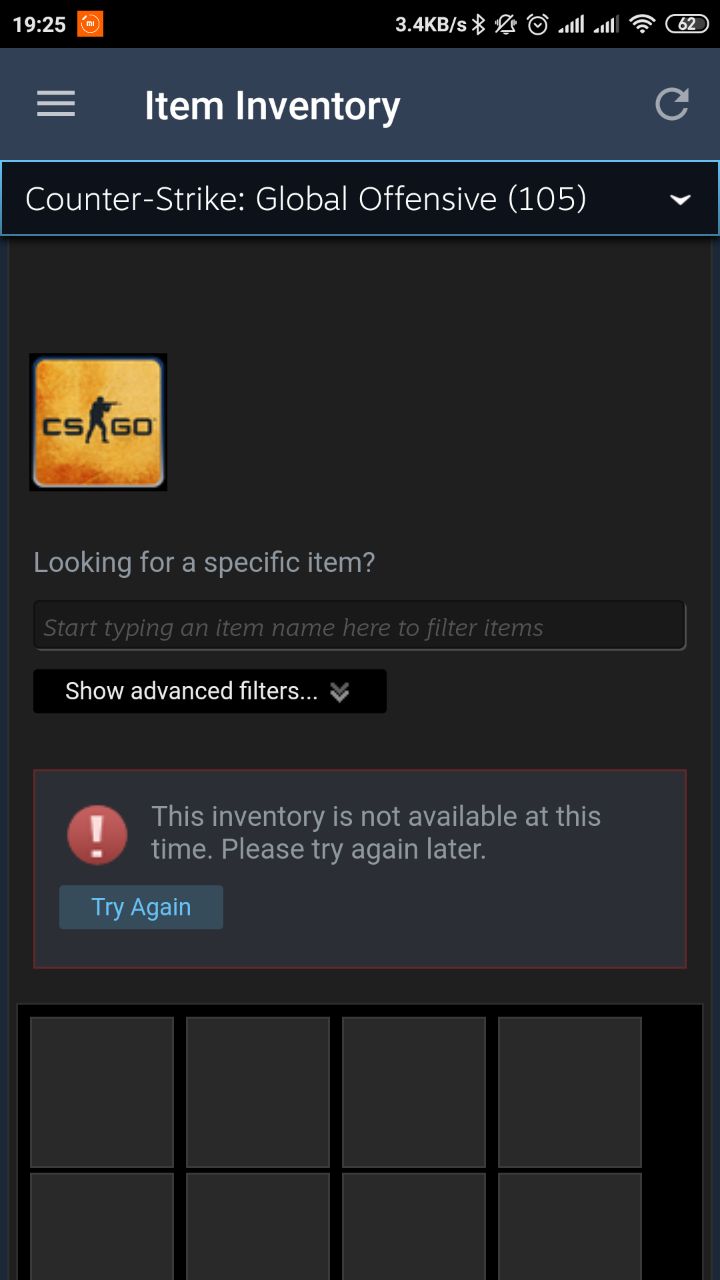Select the second inventory slot in top row

[258, 1092]
